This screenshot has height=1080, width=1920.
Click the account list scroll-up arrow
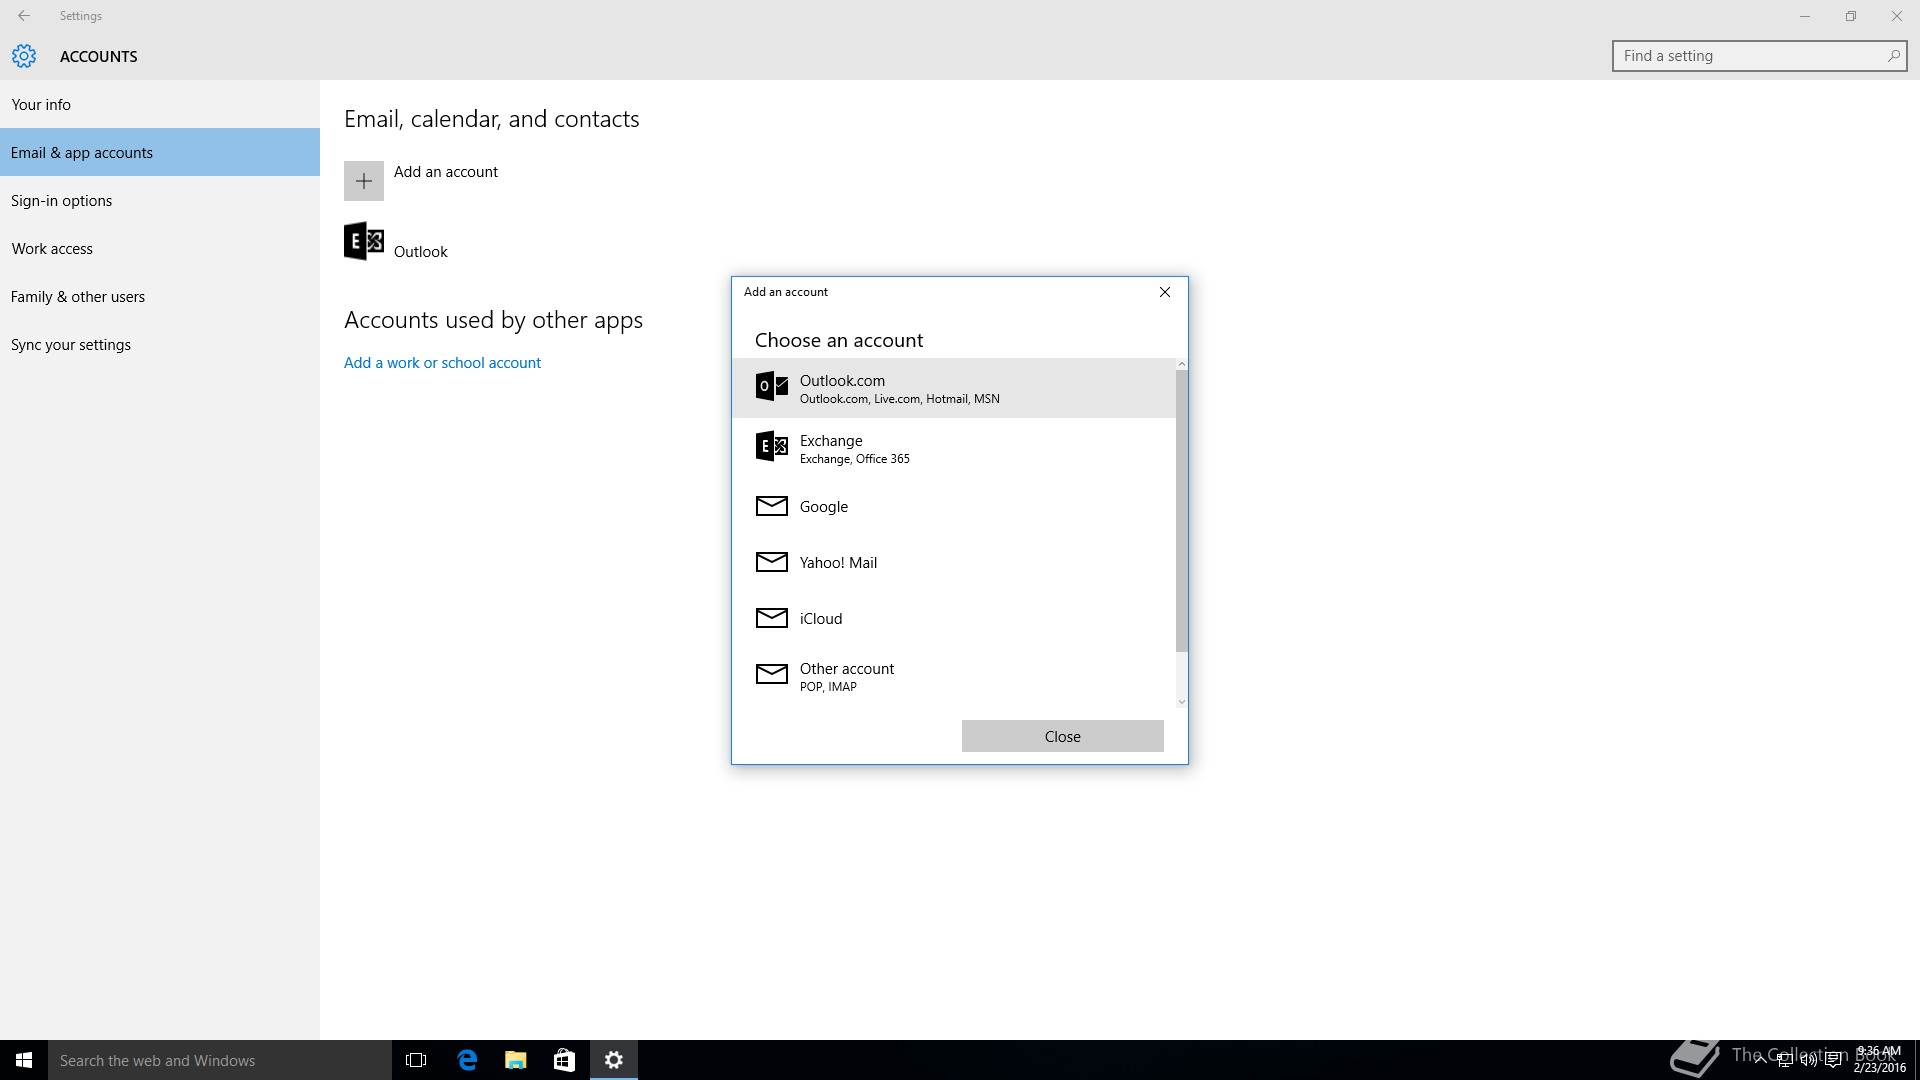(x=1181, y=364)
